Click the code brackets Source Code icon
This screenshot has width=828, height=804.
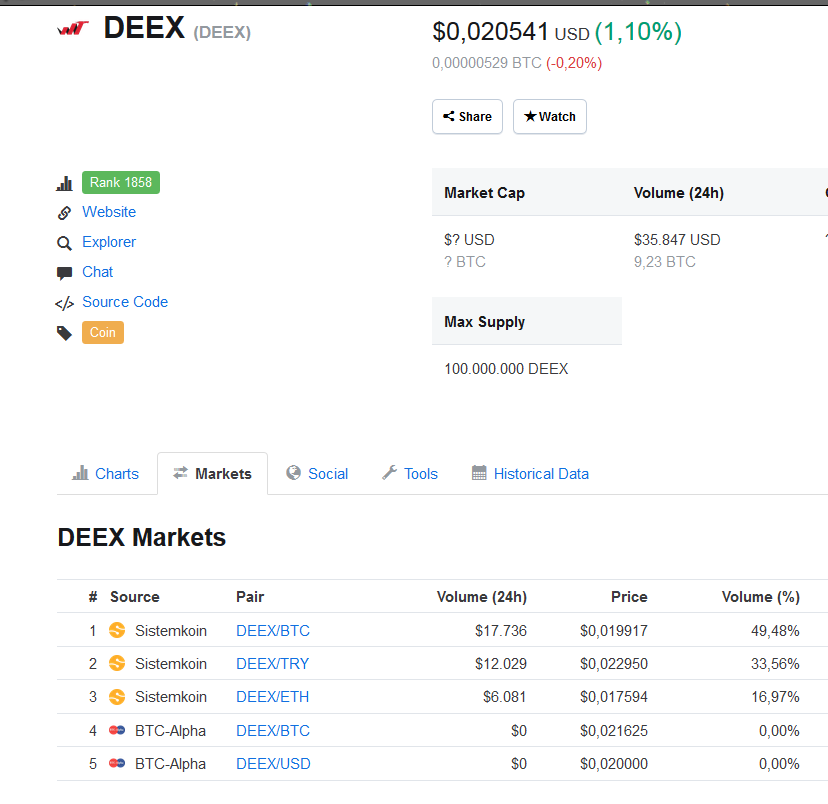[x=64, y=304]
